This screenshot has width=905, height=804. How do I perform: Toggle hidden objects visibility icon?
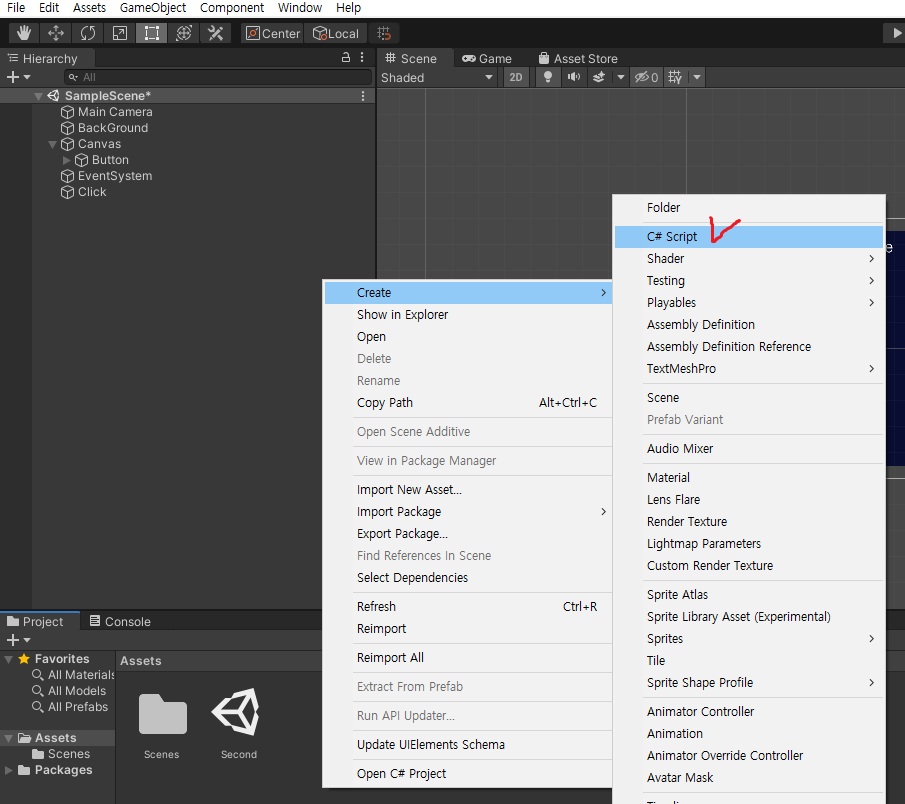(646, 77)
